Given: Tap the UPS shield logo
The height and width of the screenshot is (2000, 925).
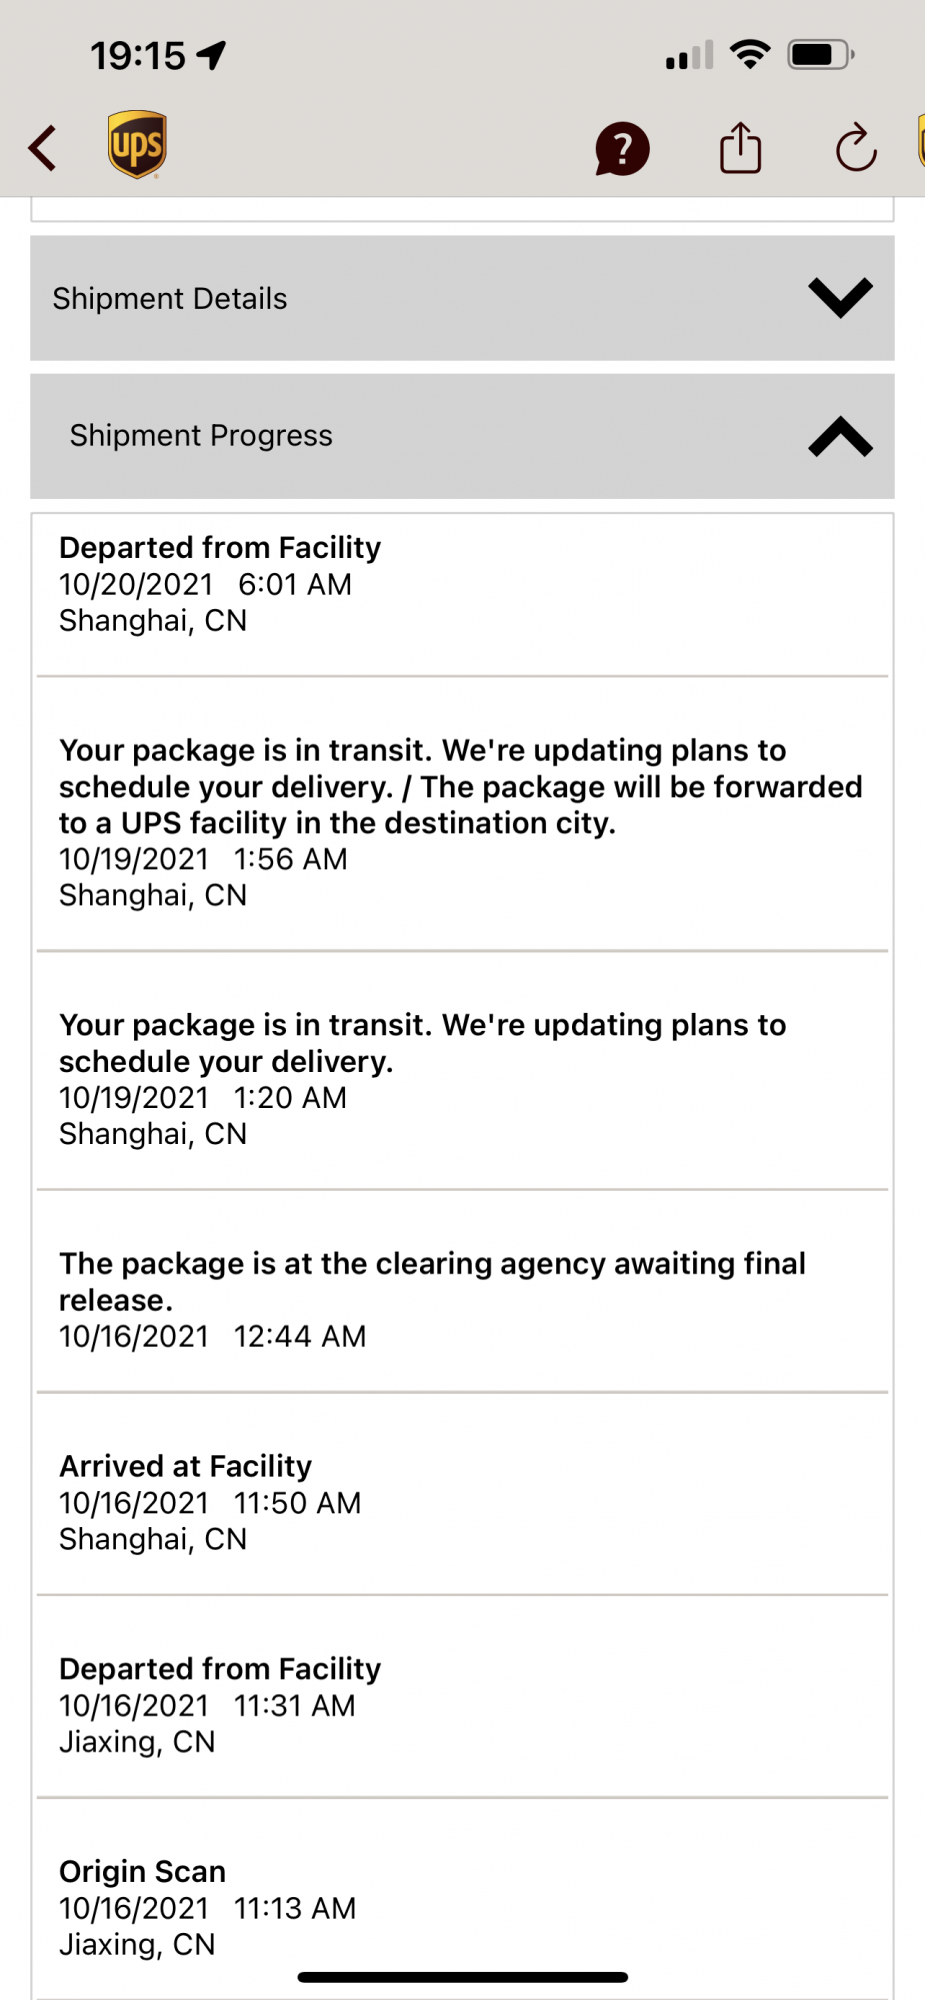Looking at the screenshot, I should point(137,145).
